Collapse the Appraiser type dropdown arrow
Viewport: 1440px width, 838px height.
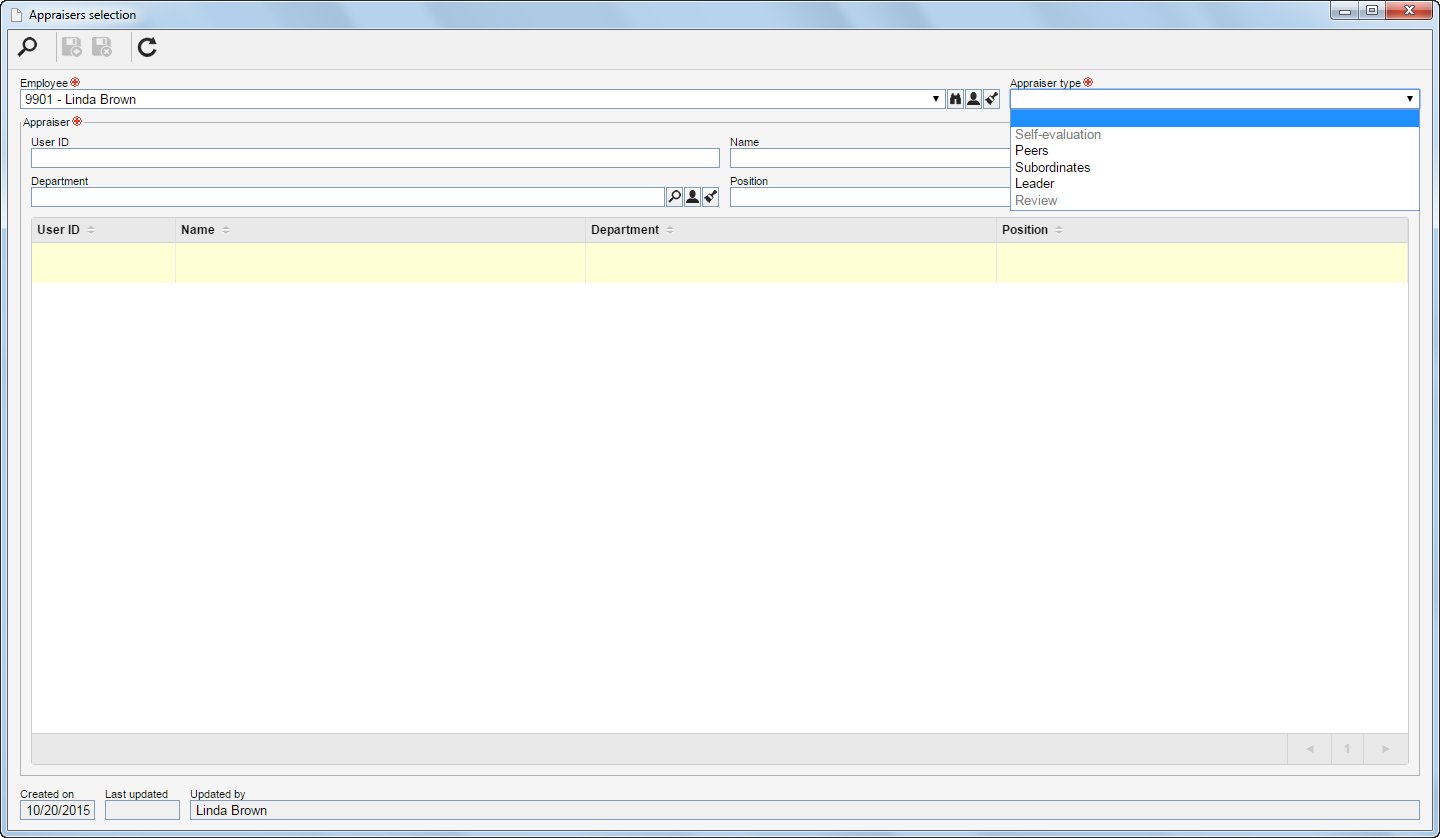[1410, 99]
